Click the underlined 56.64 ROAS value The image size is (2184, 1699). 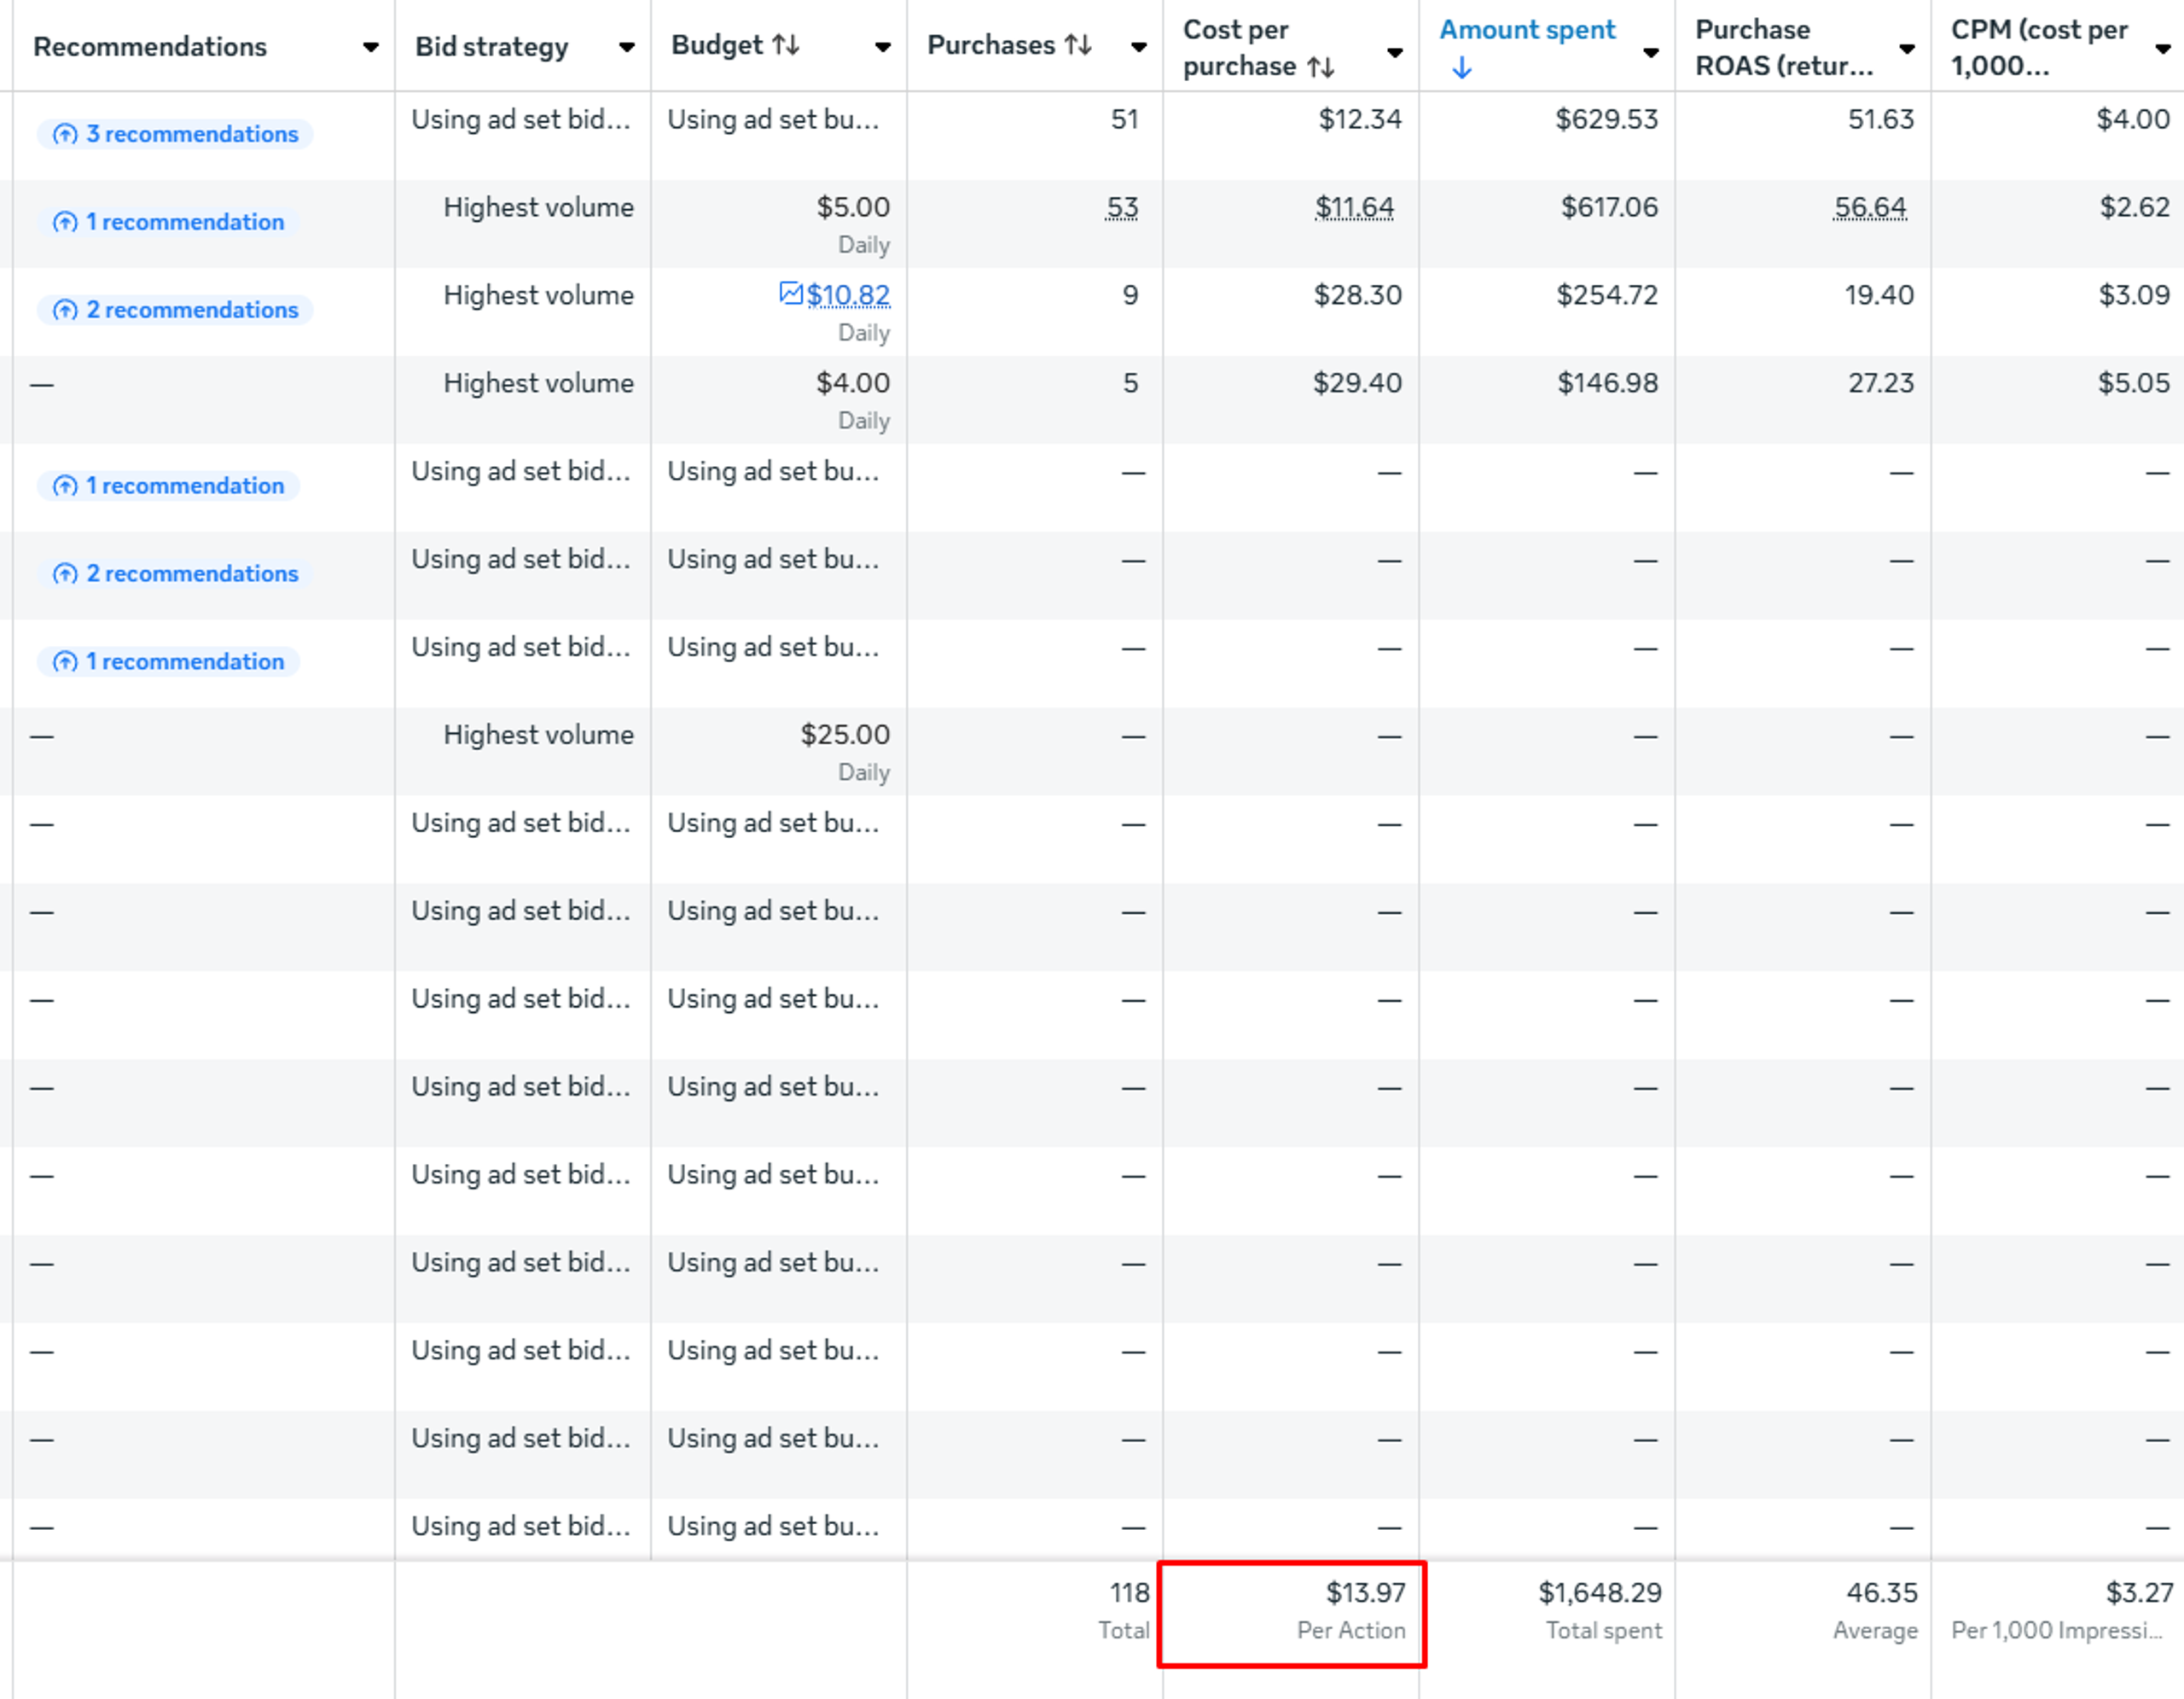point(1869,207)
